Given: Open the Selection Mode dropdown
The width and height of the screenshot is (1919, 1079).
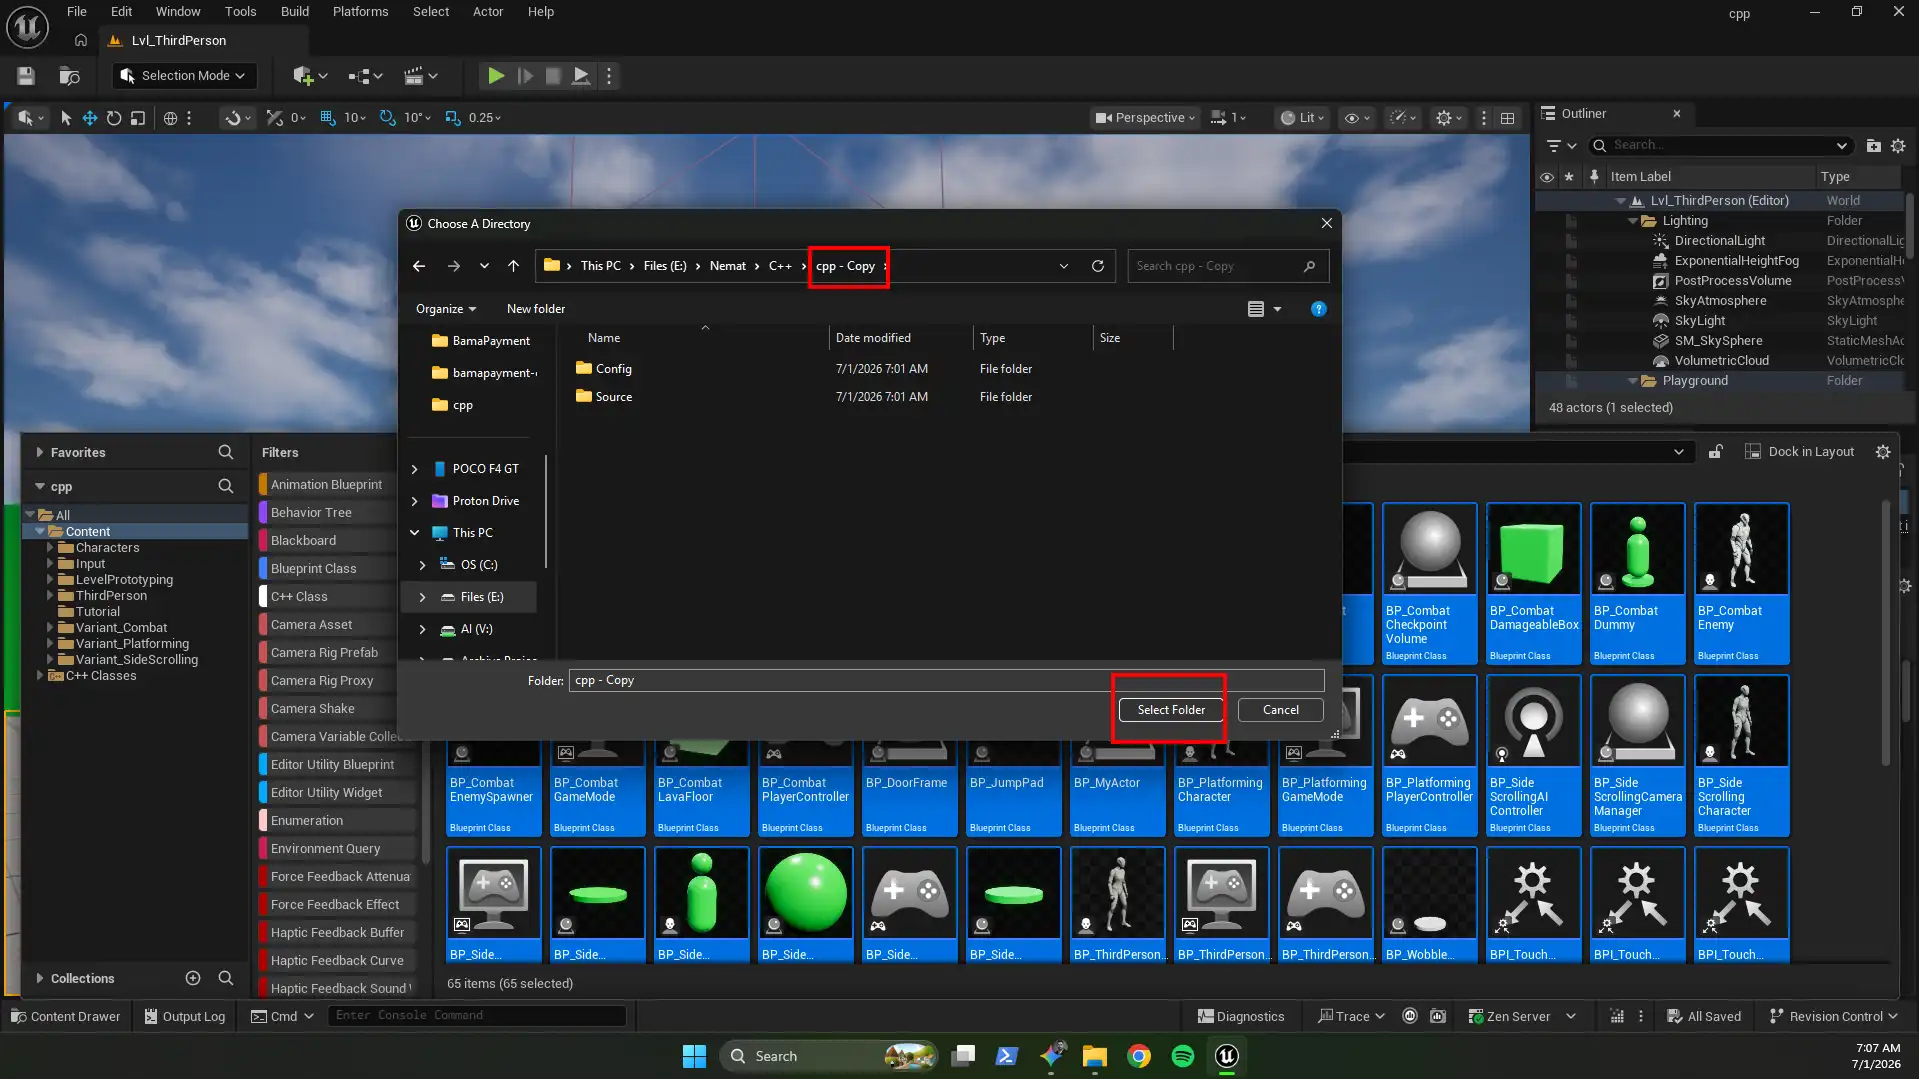Looking at the screenshot, I should 183,76.
